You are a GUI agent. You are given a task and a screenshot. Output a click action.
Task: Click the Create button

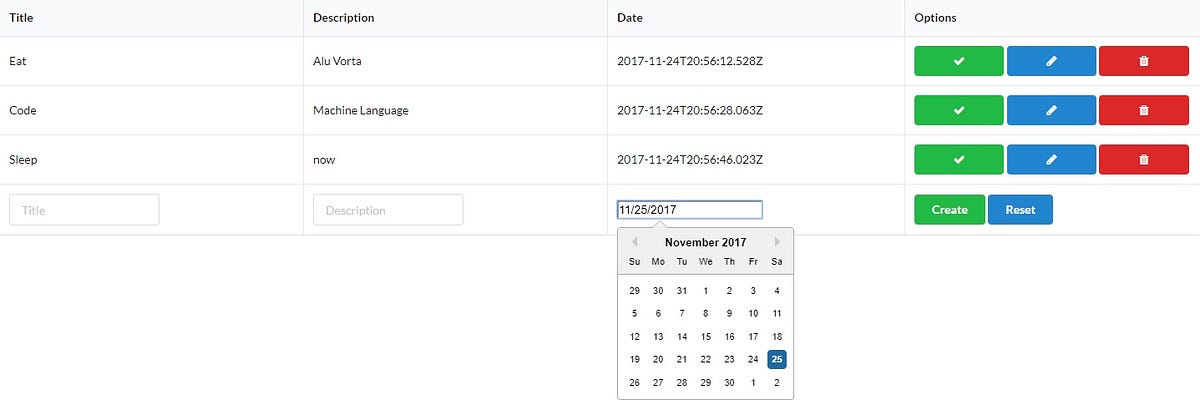949,210
